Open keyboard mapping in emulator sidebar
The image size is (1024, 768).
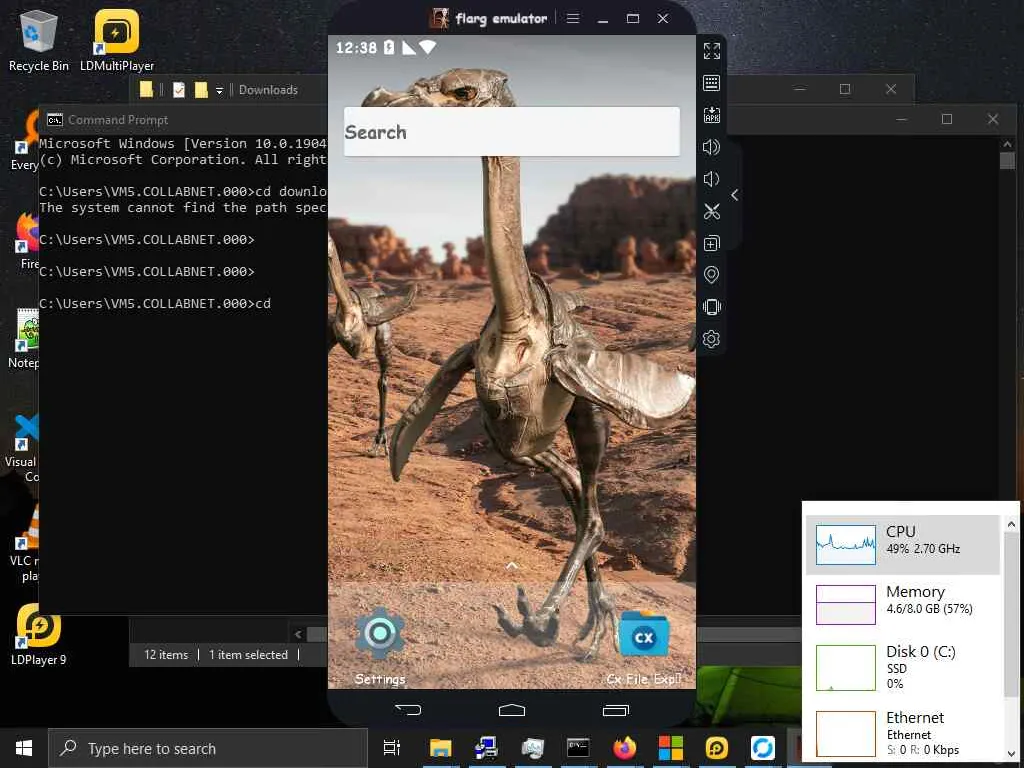pyautogui.click(x=712, y=83)
